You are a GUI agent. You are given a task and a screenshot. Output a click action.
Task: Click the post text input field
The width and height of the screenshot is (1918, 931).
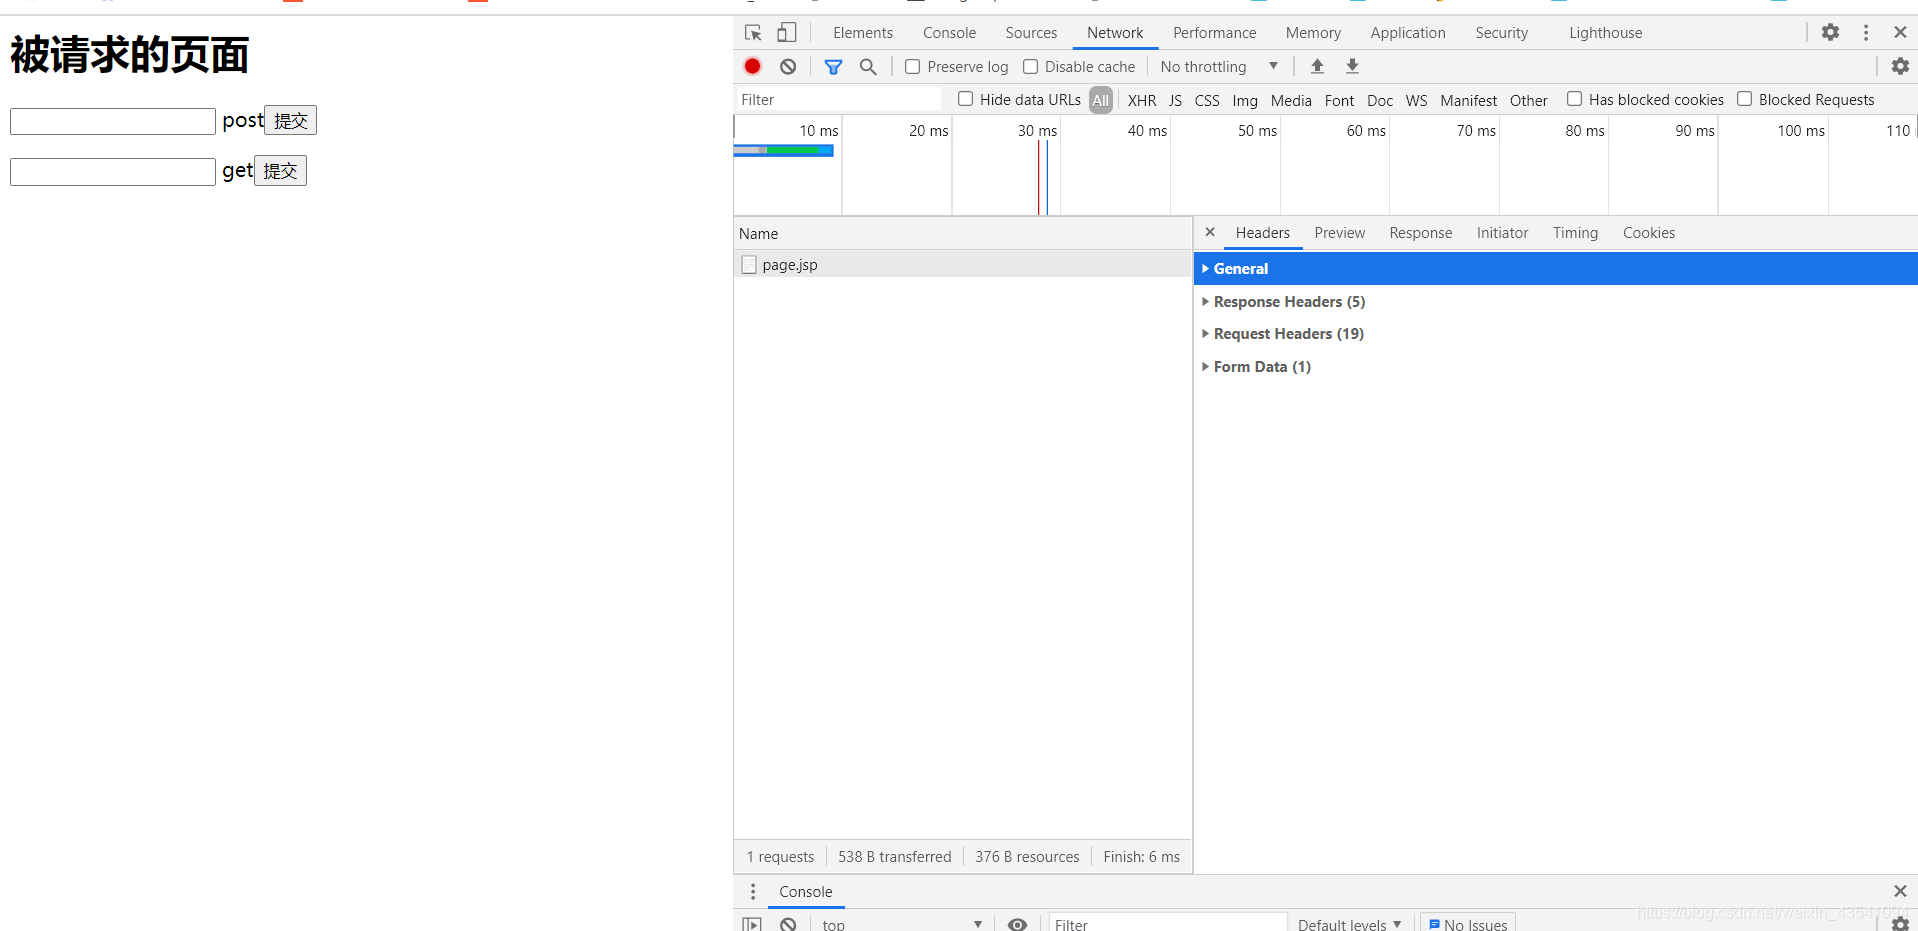pyautogui.click(x=113, y=121)
